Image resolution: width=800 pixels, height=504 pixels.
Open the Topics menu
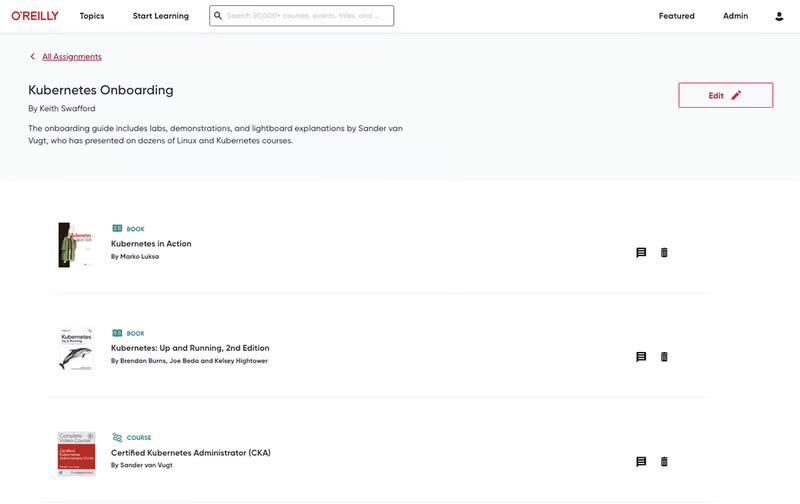(92, 16)
